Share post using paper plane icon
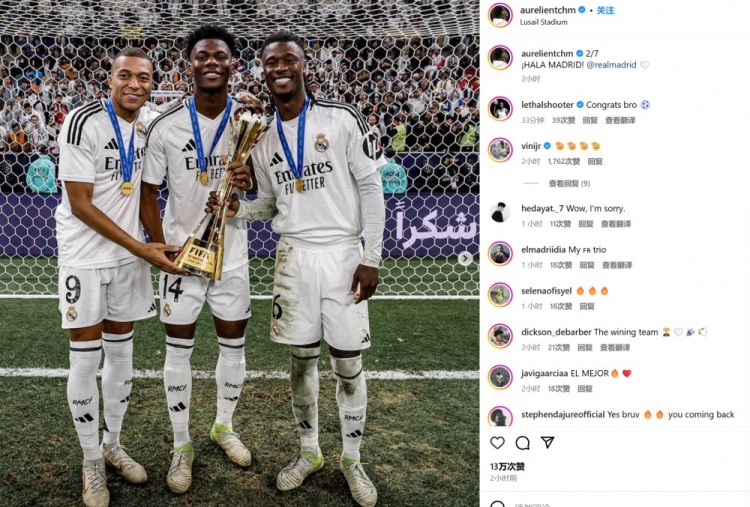This screenshot has height=507, width=750. pos(547,442)
